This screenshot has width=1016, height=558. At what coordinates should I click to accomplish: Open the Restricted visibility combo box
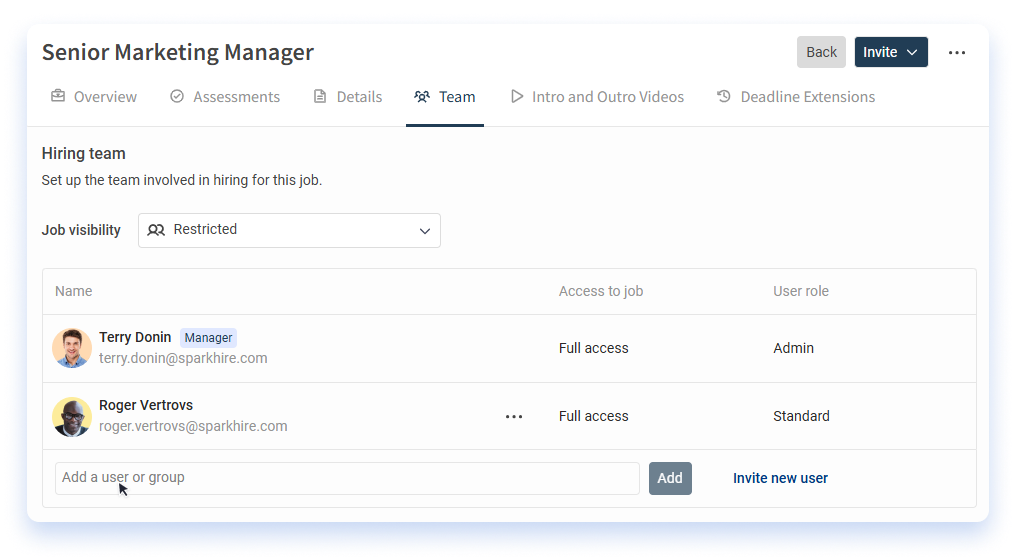[289, 230]
